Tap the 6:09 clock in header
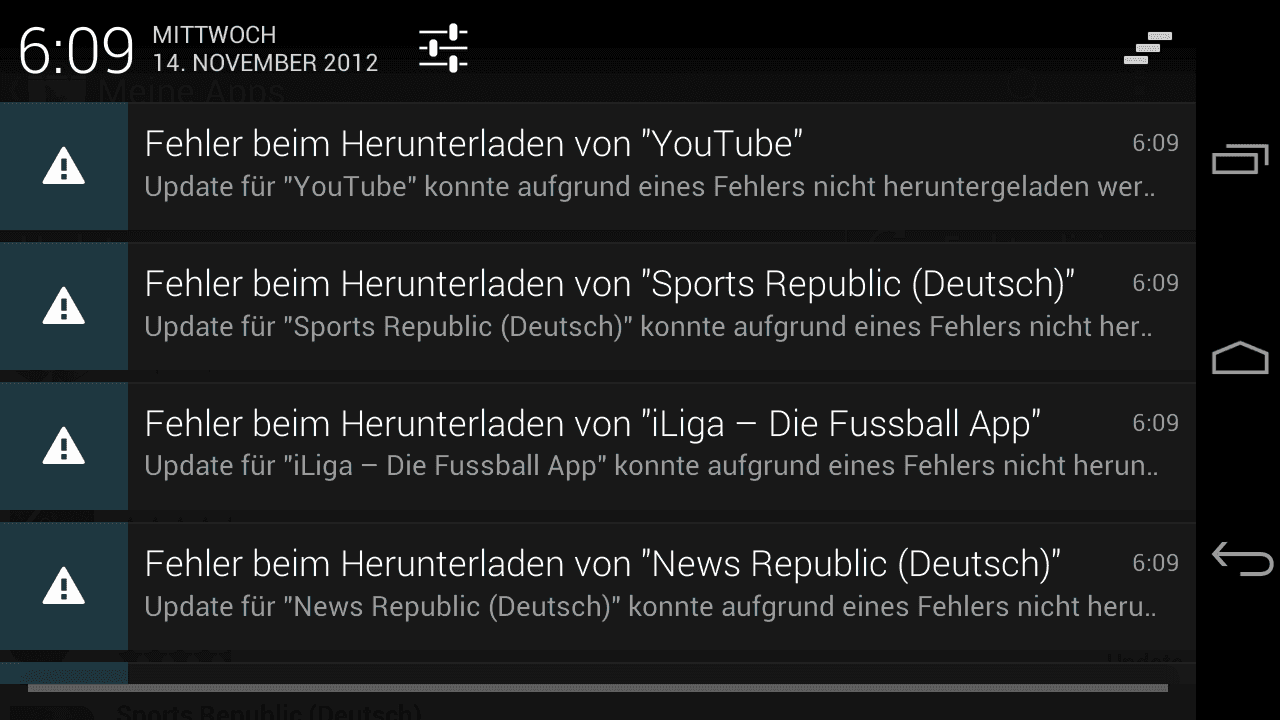 click(x=76, y=51)
